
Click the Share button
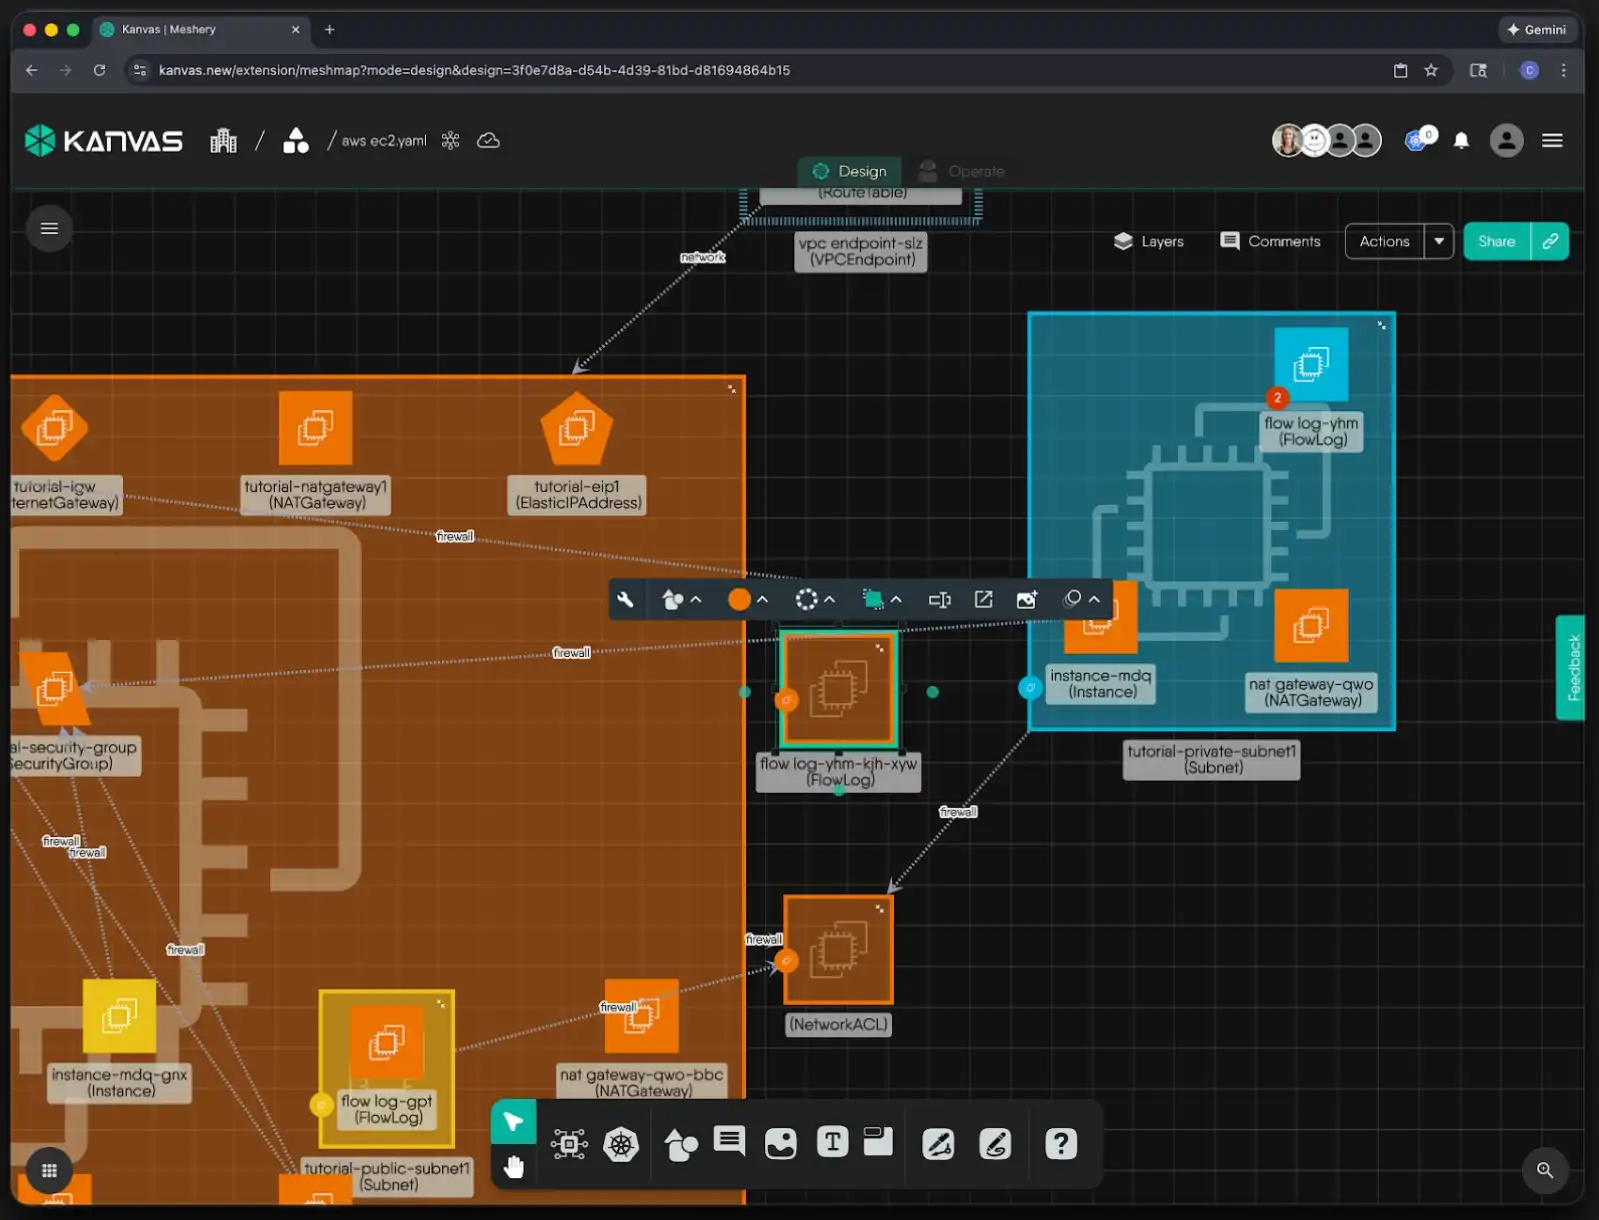(x=1496, y=241)
